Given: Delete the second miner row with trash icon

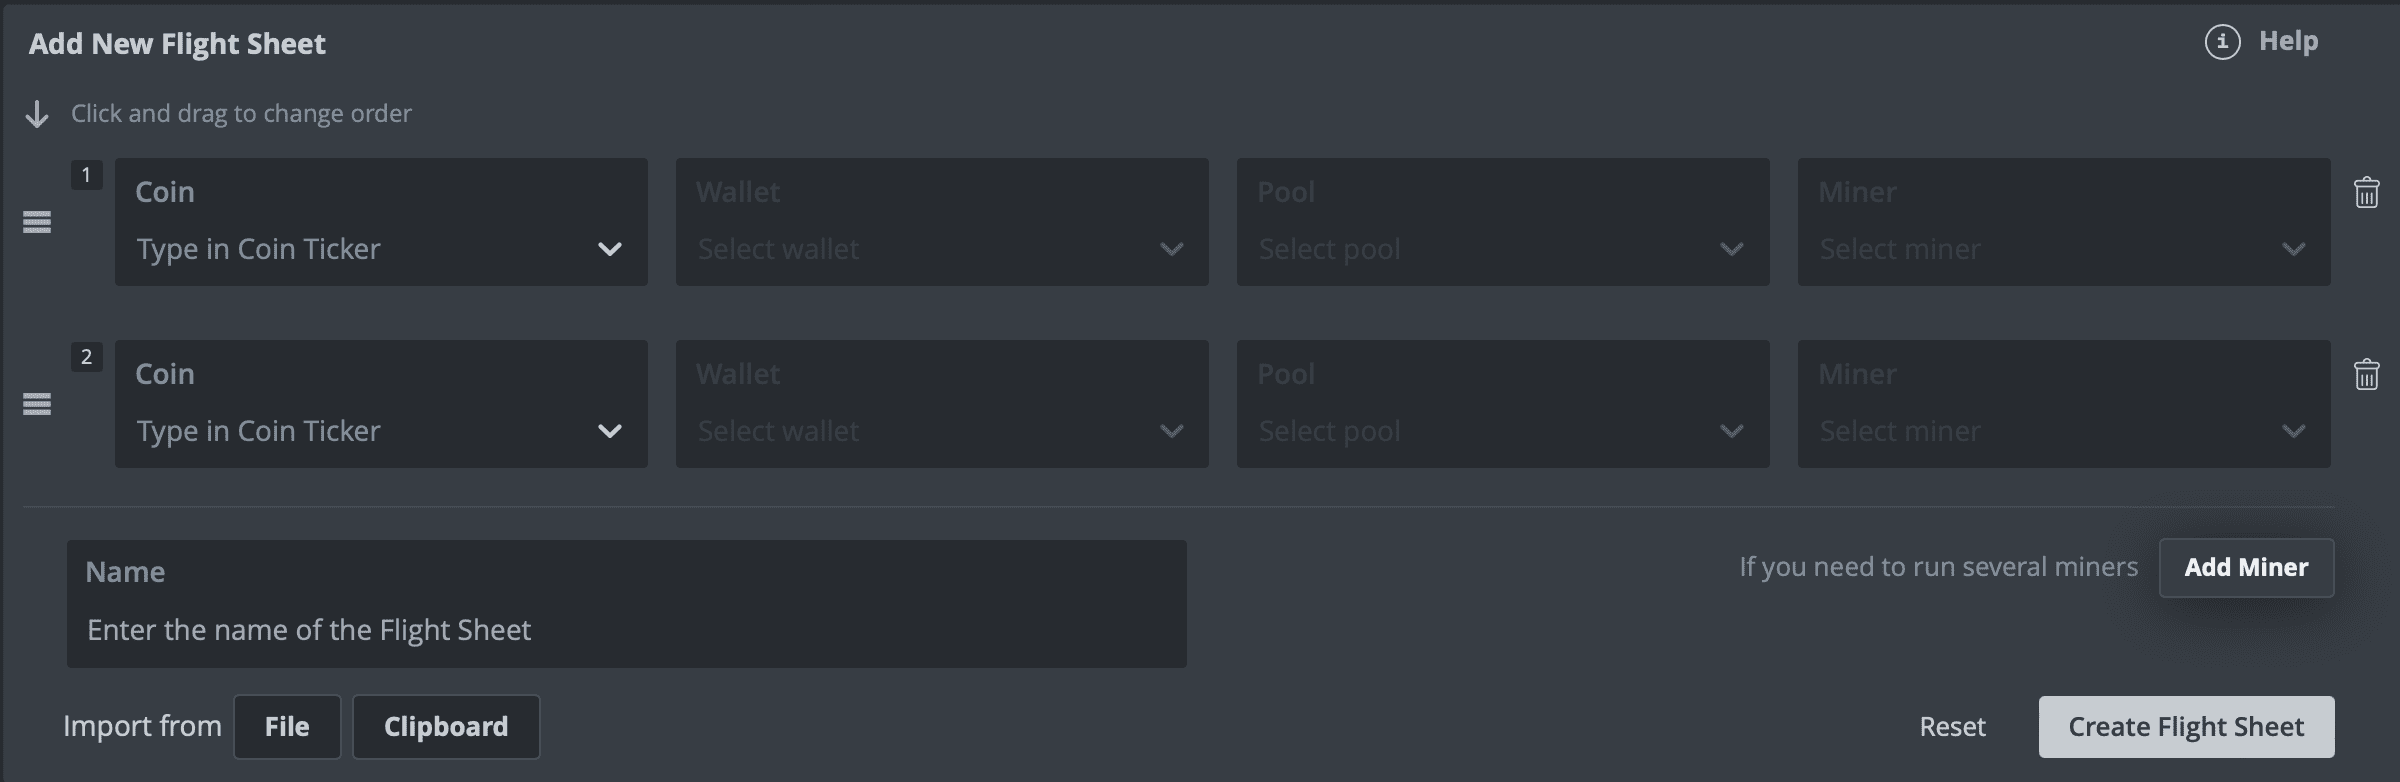Looking at the screenshot, I should pyautogui.click(x=2366, y=374).
